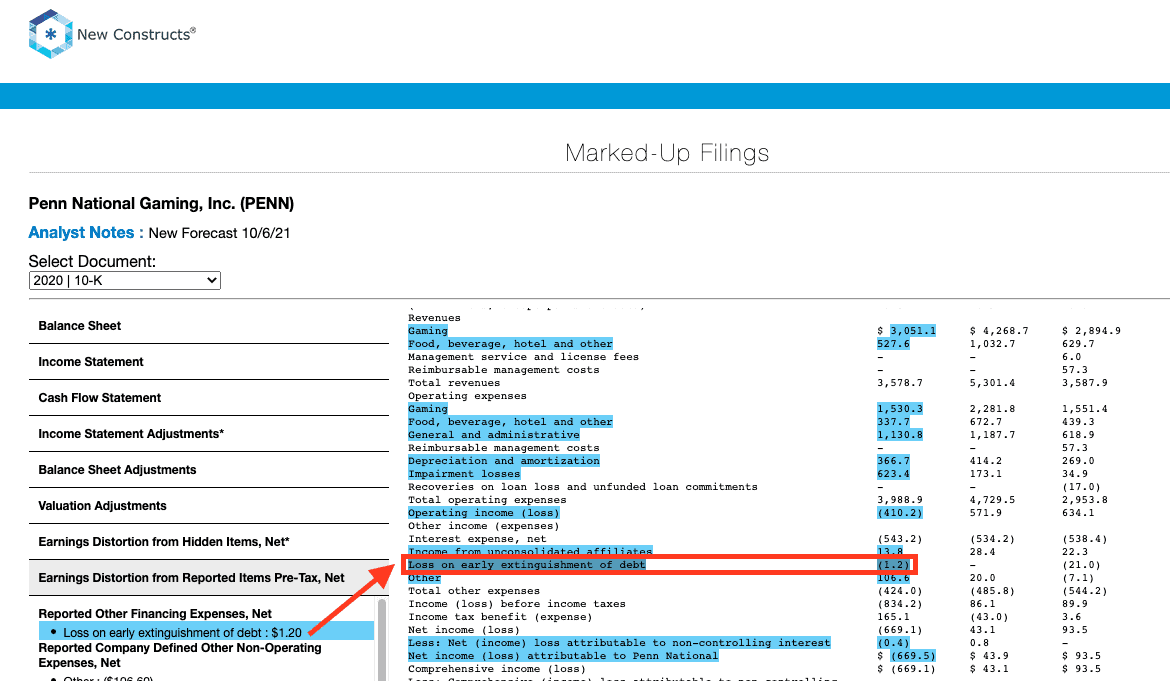Viewport: 1170px width, 681px height.
Task: Click highlighted value 527.6
Action: coord(893,344)
